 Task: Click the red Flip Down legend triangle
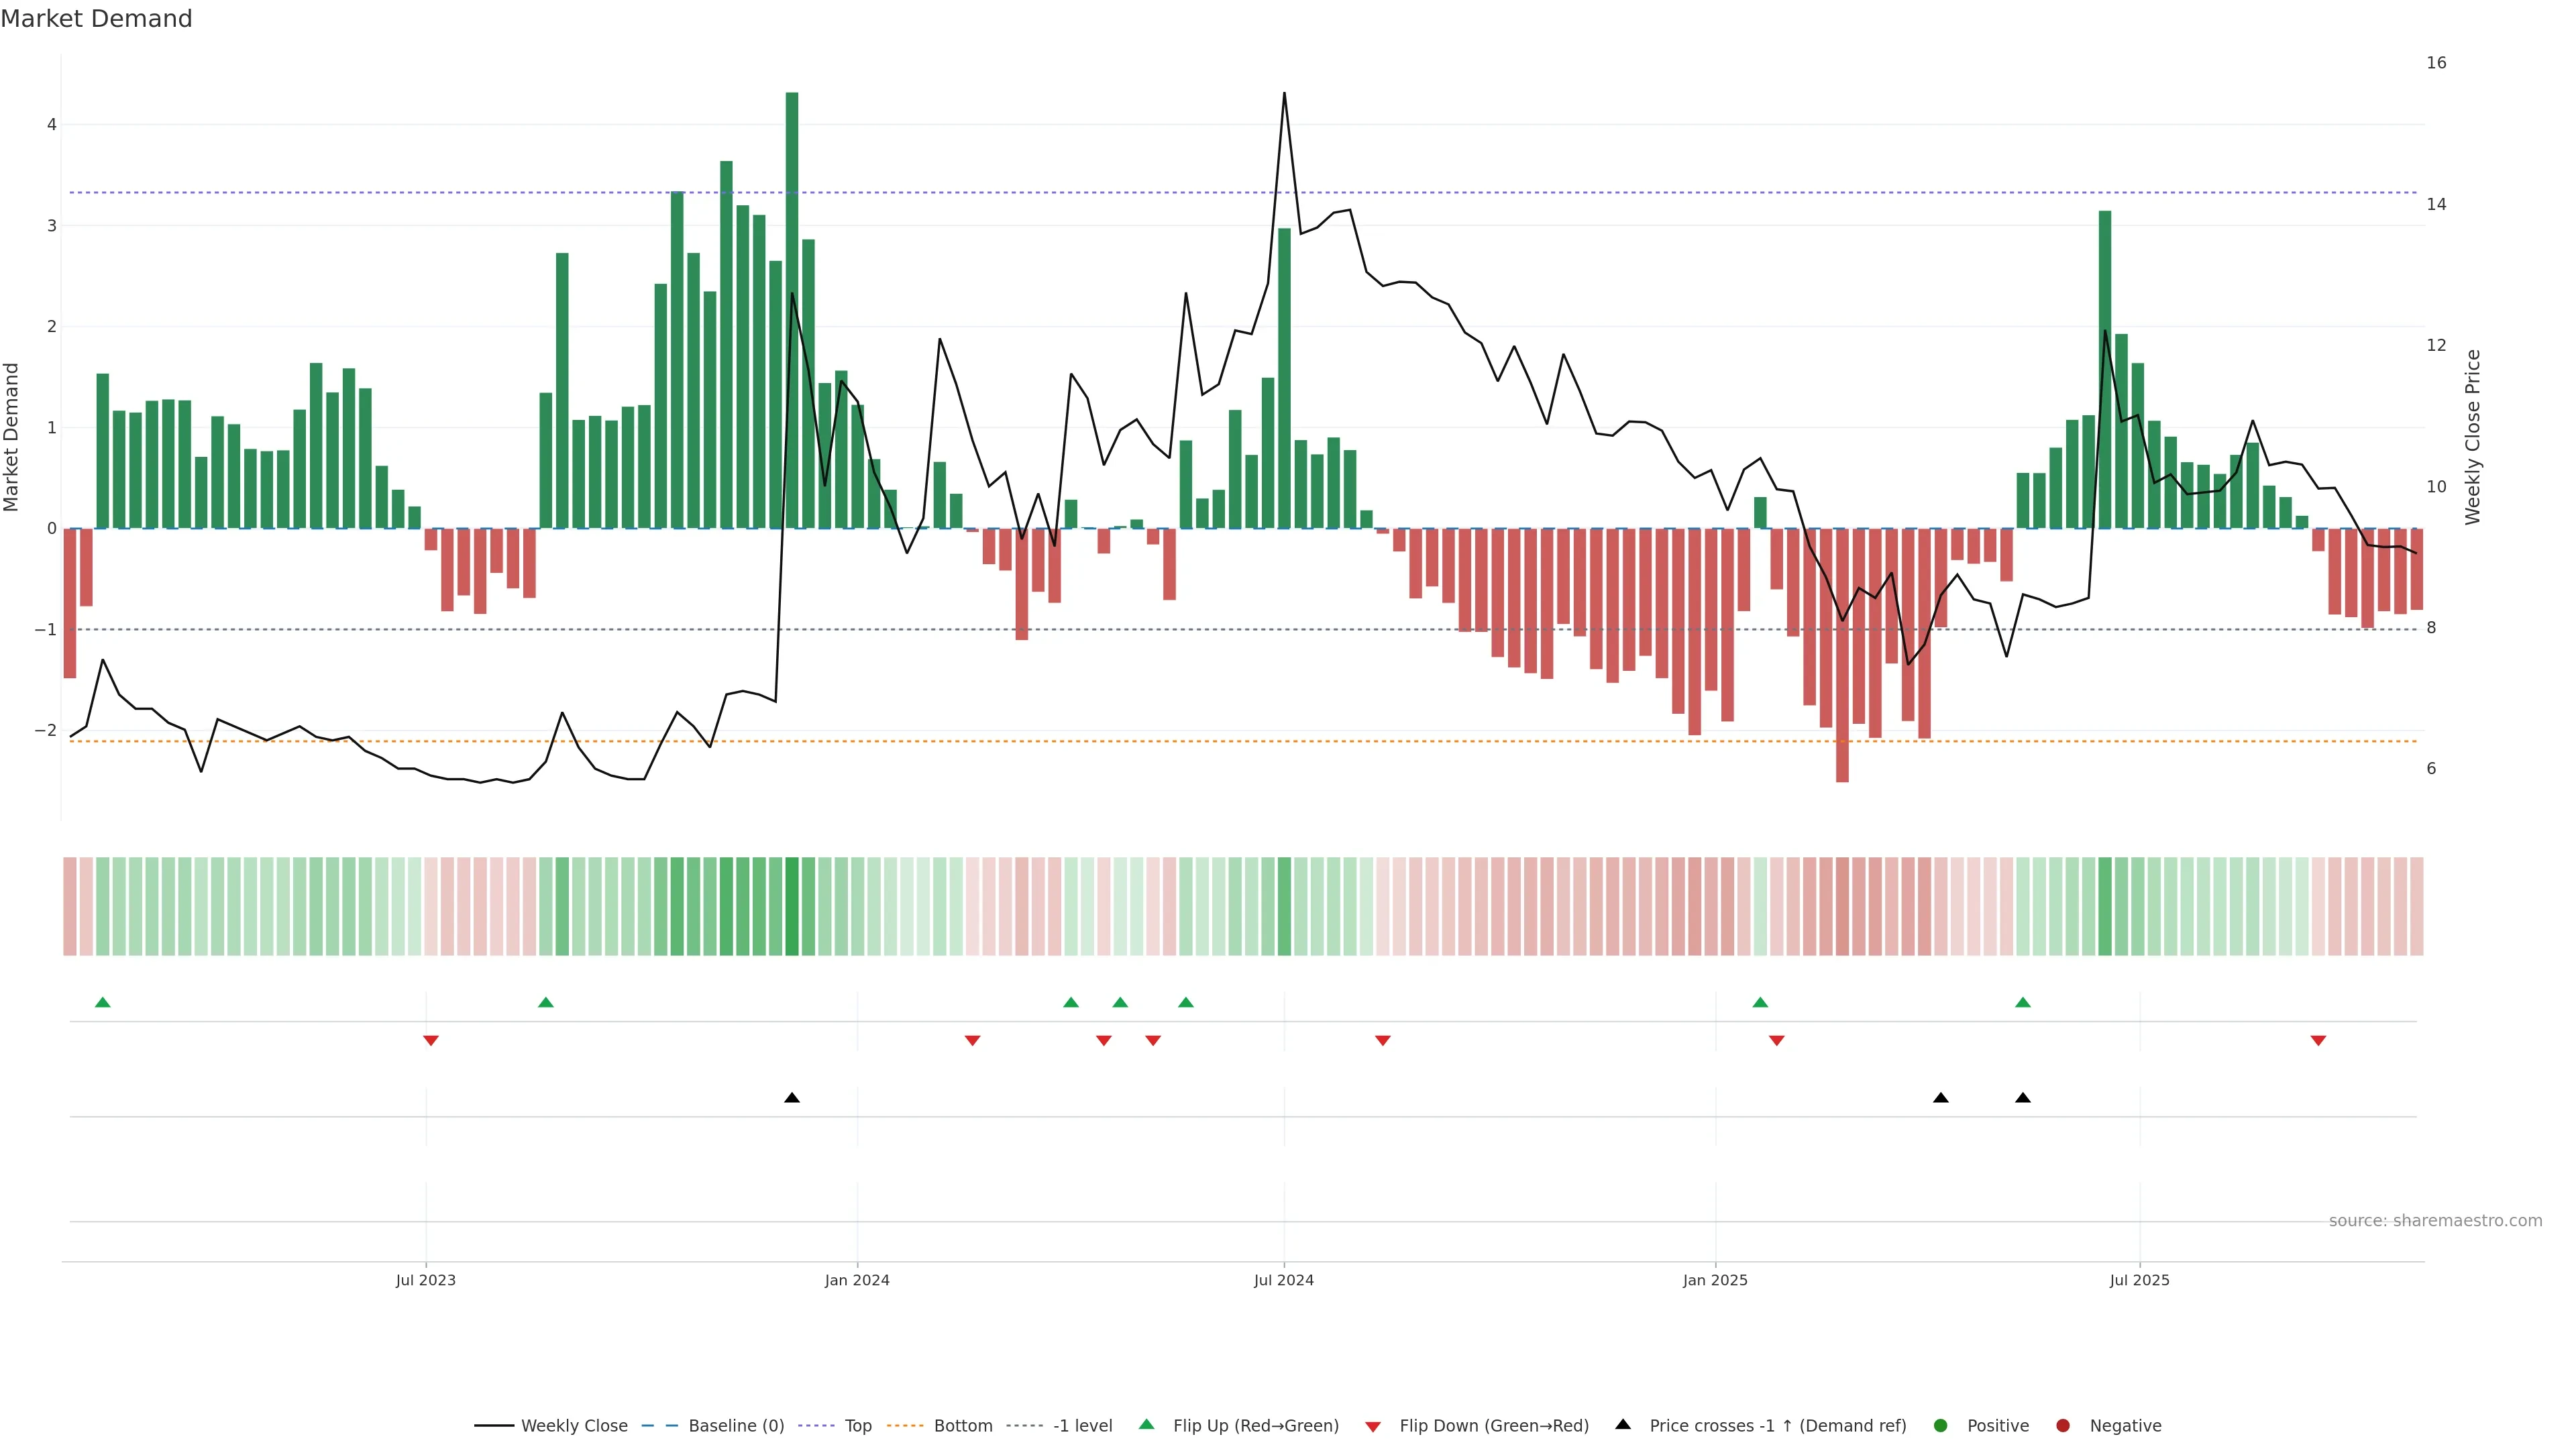point(1373,1427)
